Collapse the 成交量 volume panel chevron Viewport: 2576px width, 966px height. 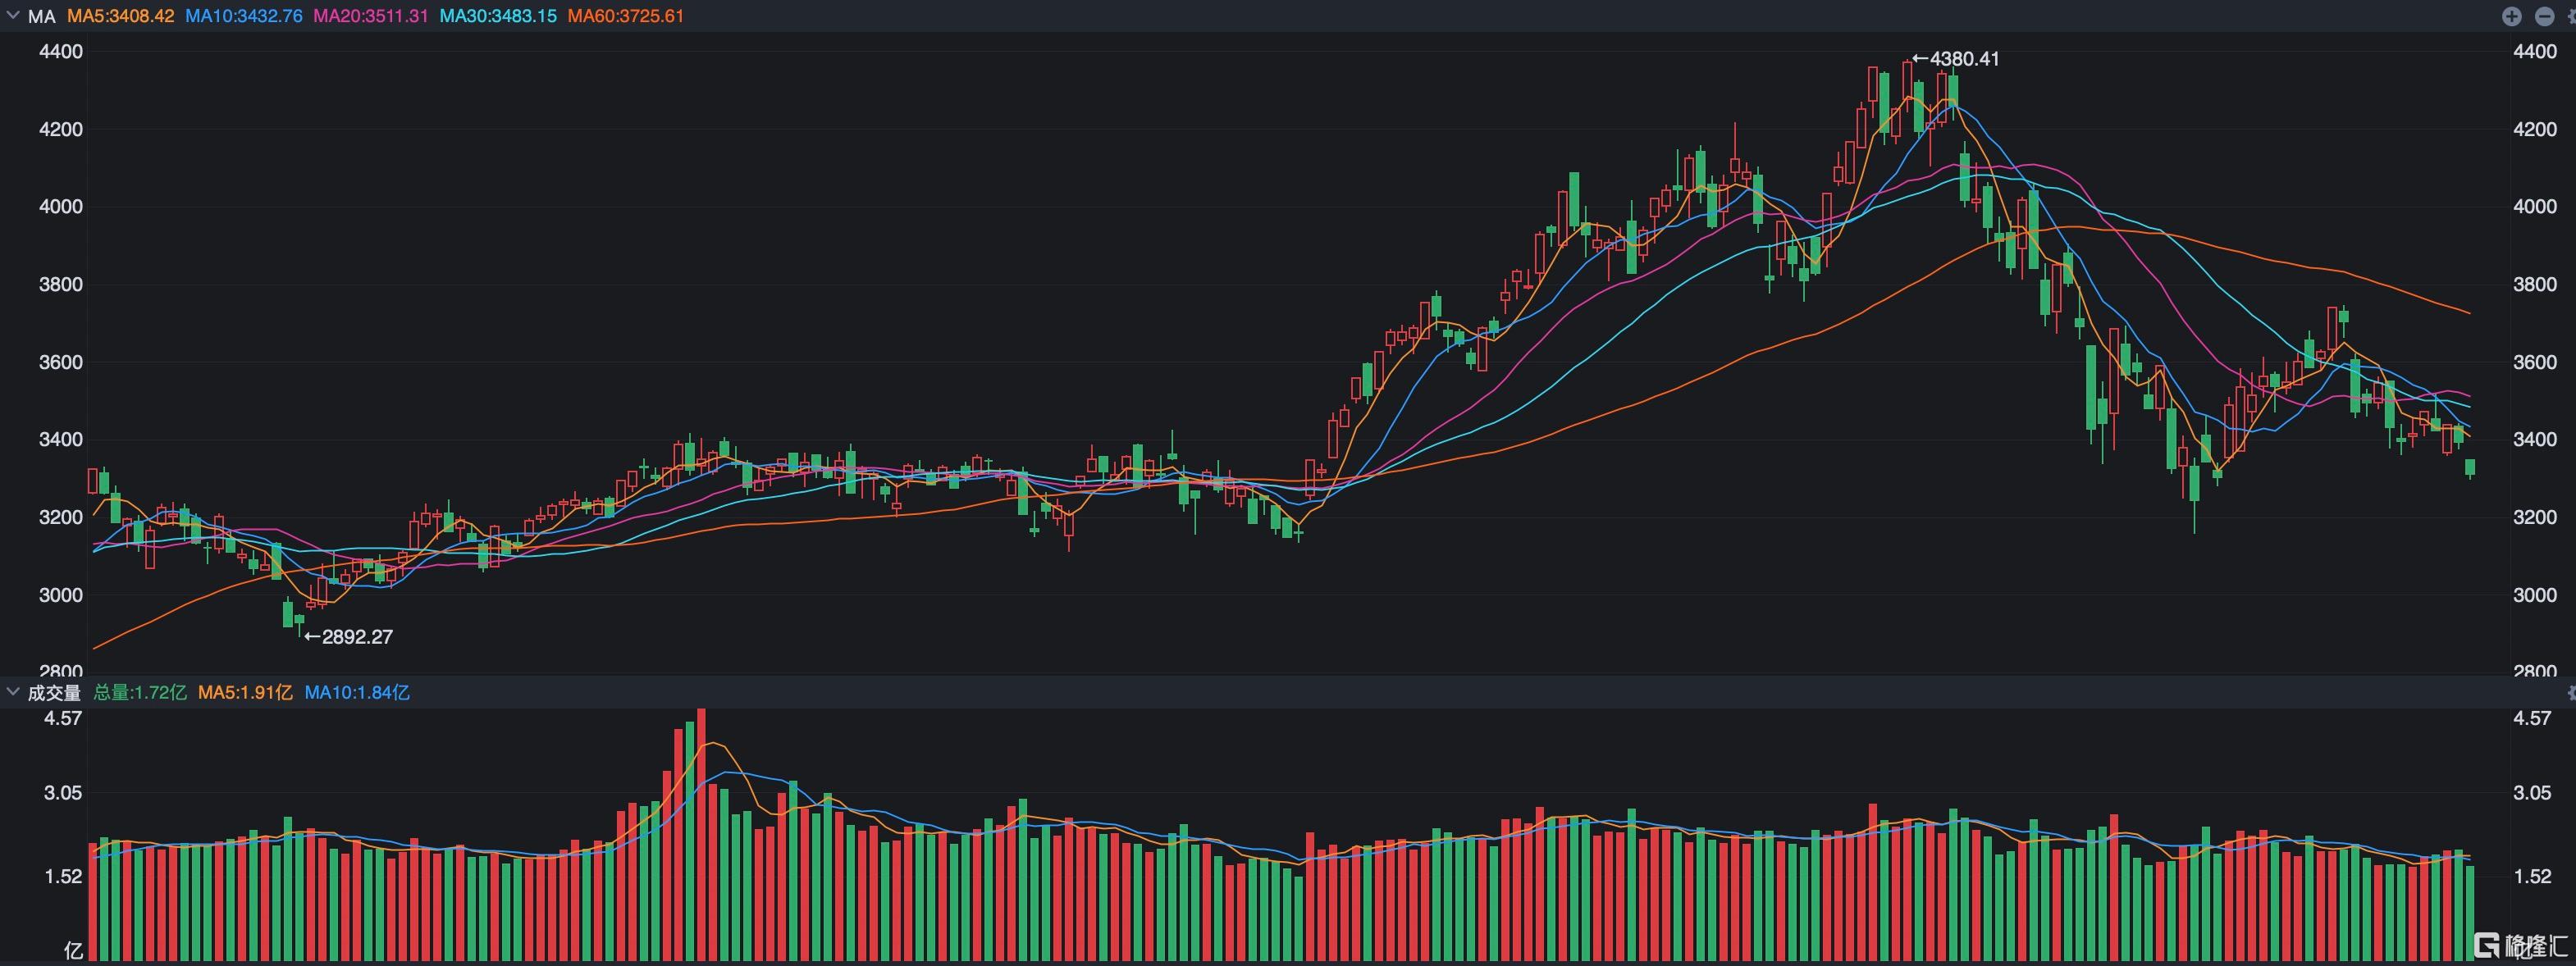(13, 692)
